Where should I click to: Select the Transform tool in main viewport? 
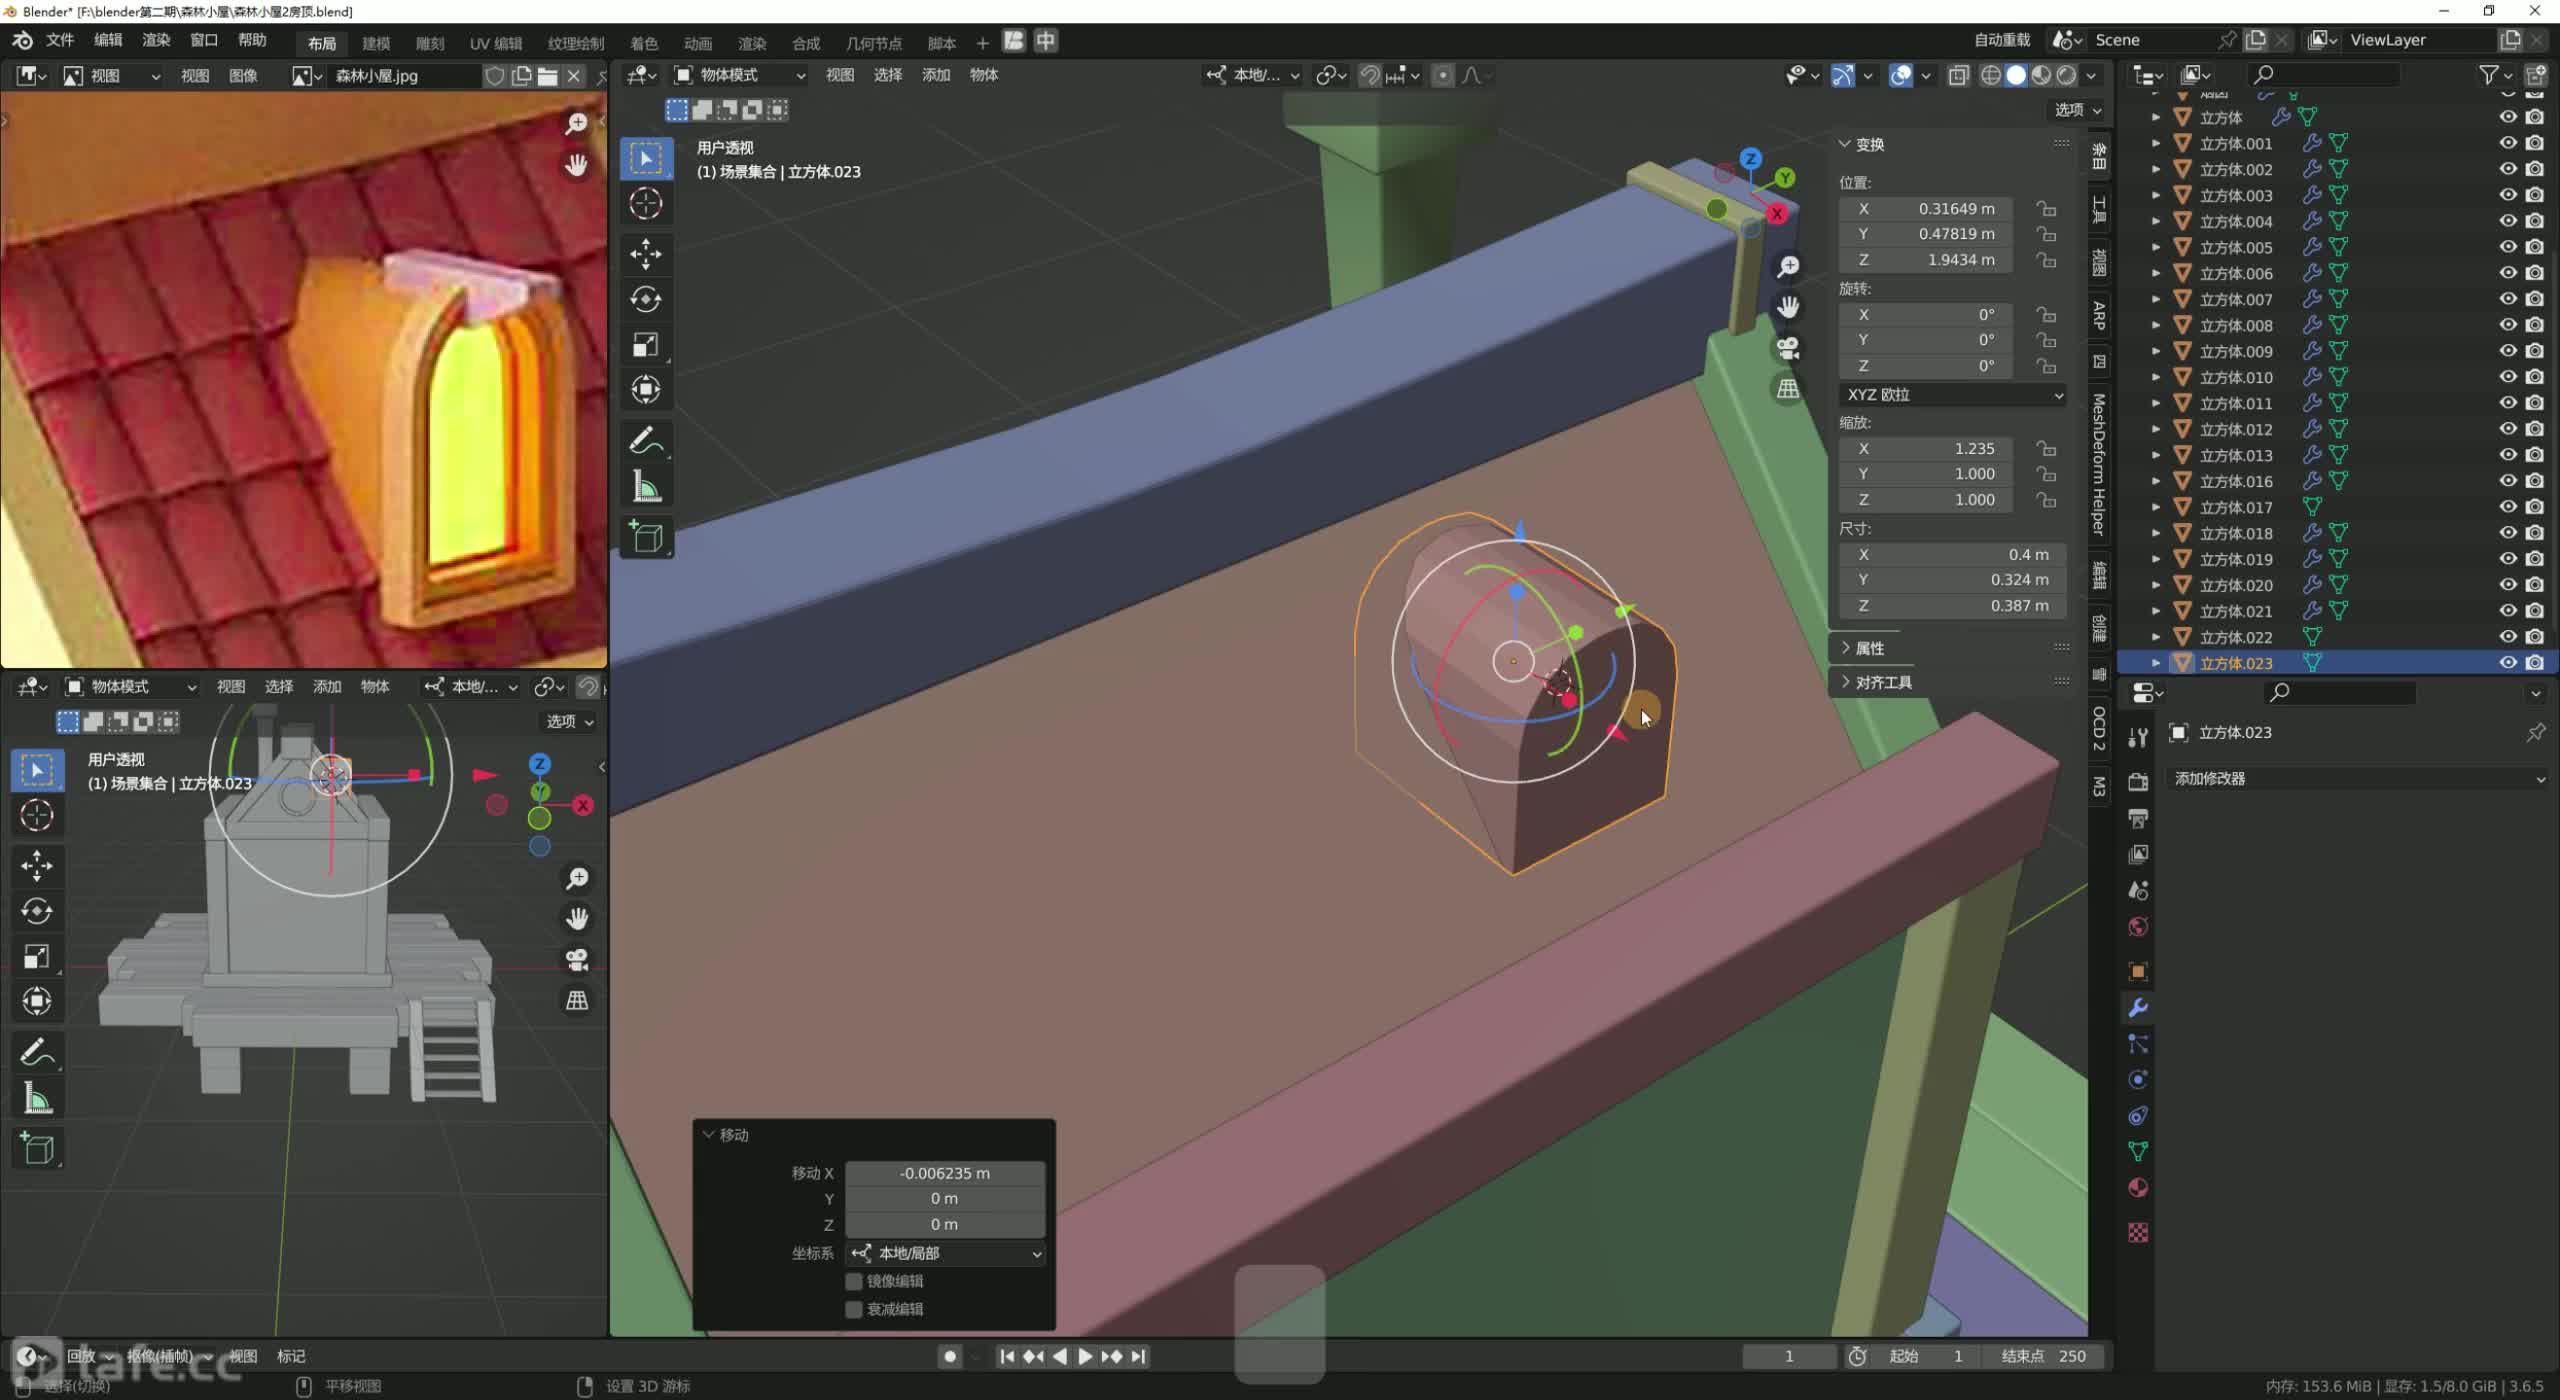tap(646, 390)
